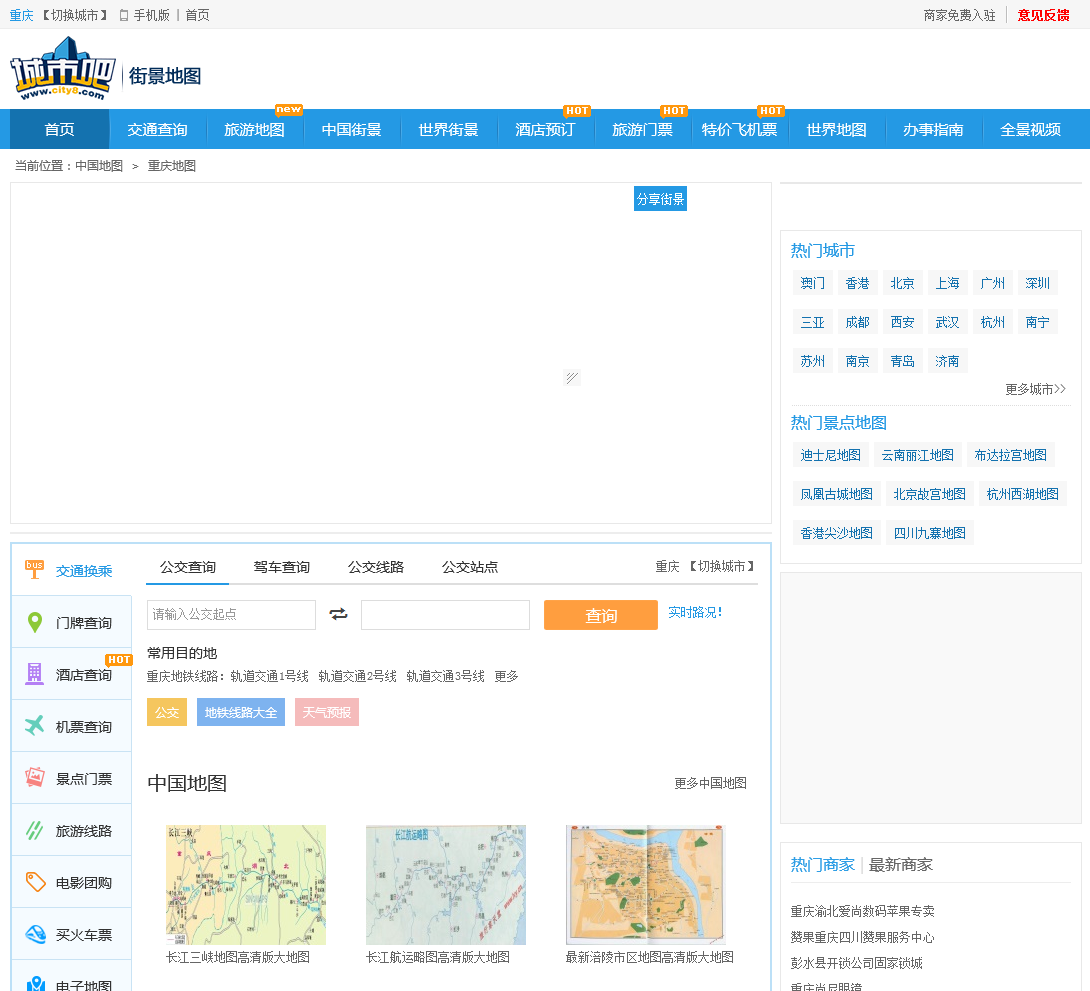This screenshot has height=991, width=1090.
Task: Click the 分享街景 button
Action: tap(660, 199)
